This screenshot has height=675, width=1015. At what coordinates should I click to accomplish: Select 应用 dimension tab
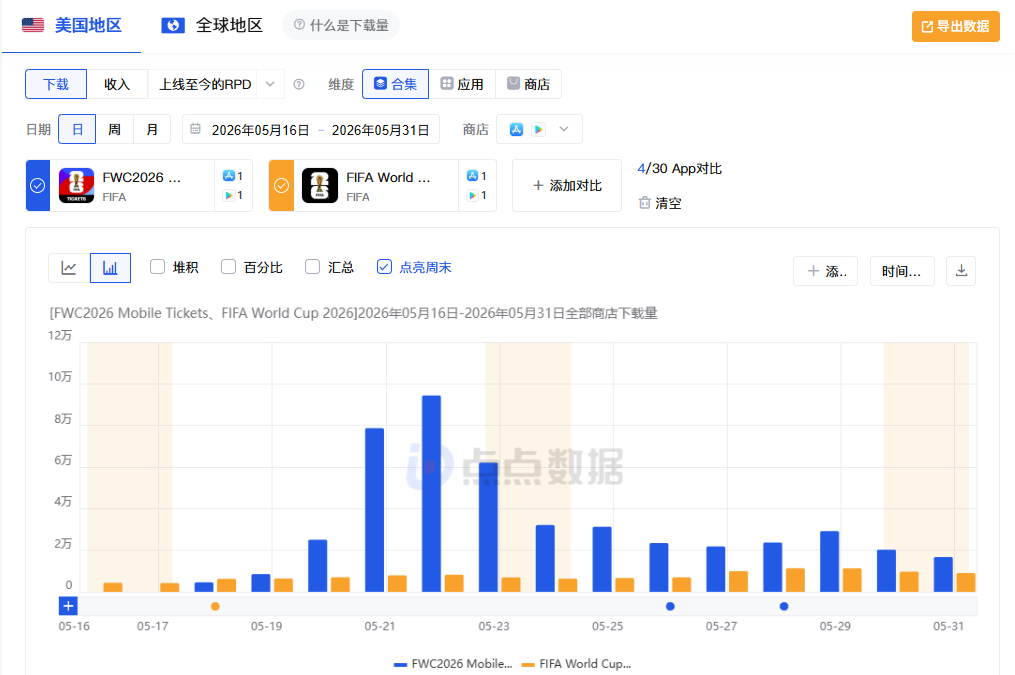point(462,84)
